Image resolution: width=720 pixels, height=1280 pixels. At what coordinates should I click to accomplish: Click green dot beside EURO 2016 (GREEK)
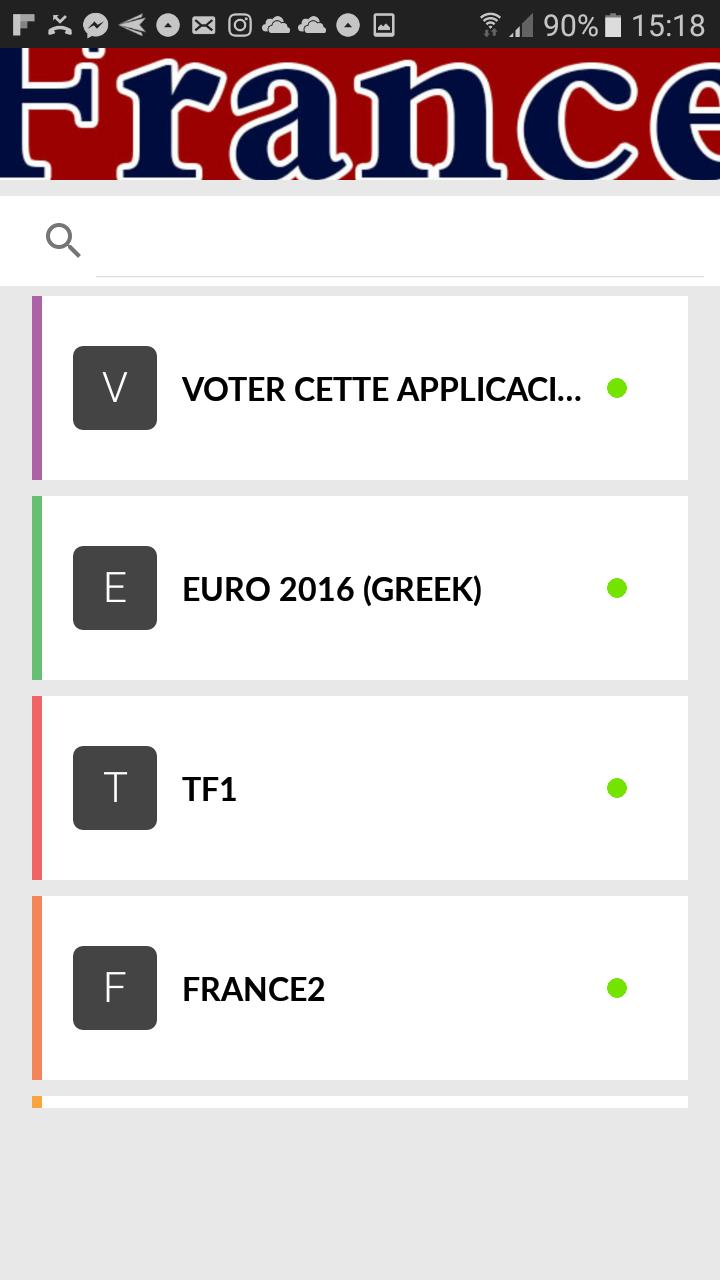(617, 588)
